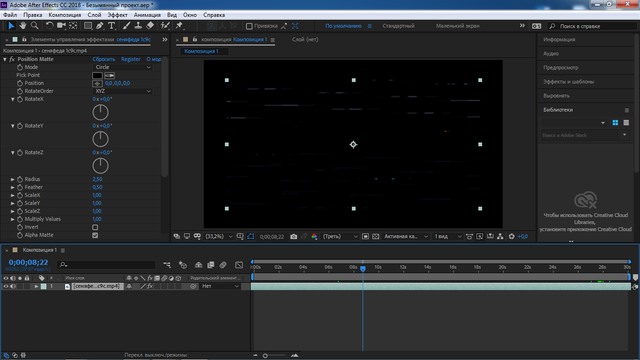Select the Pan Behind anchor point tool

[x=73, y=26]
